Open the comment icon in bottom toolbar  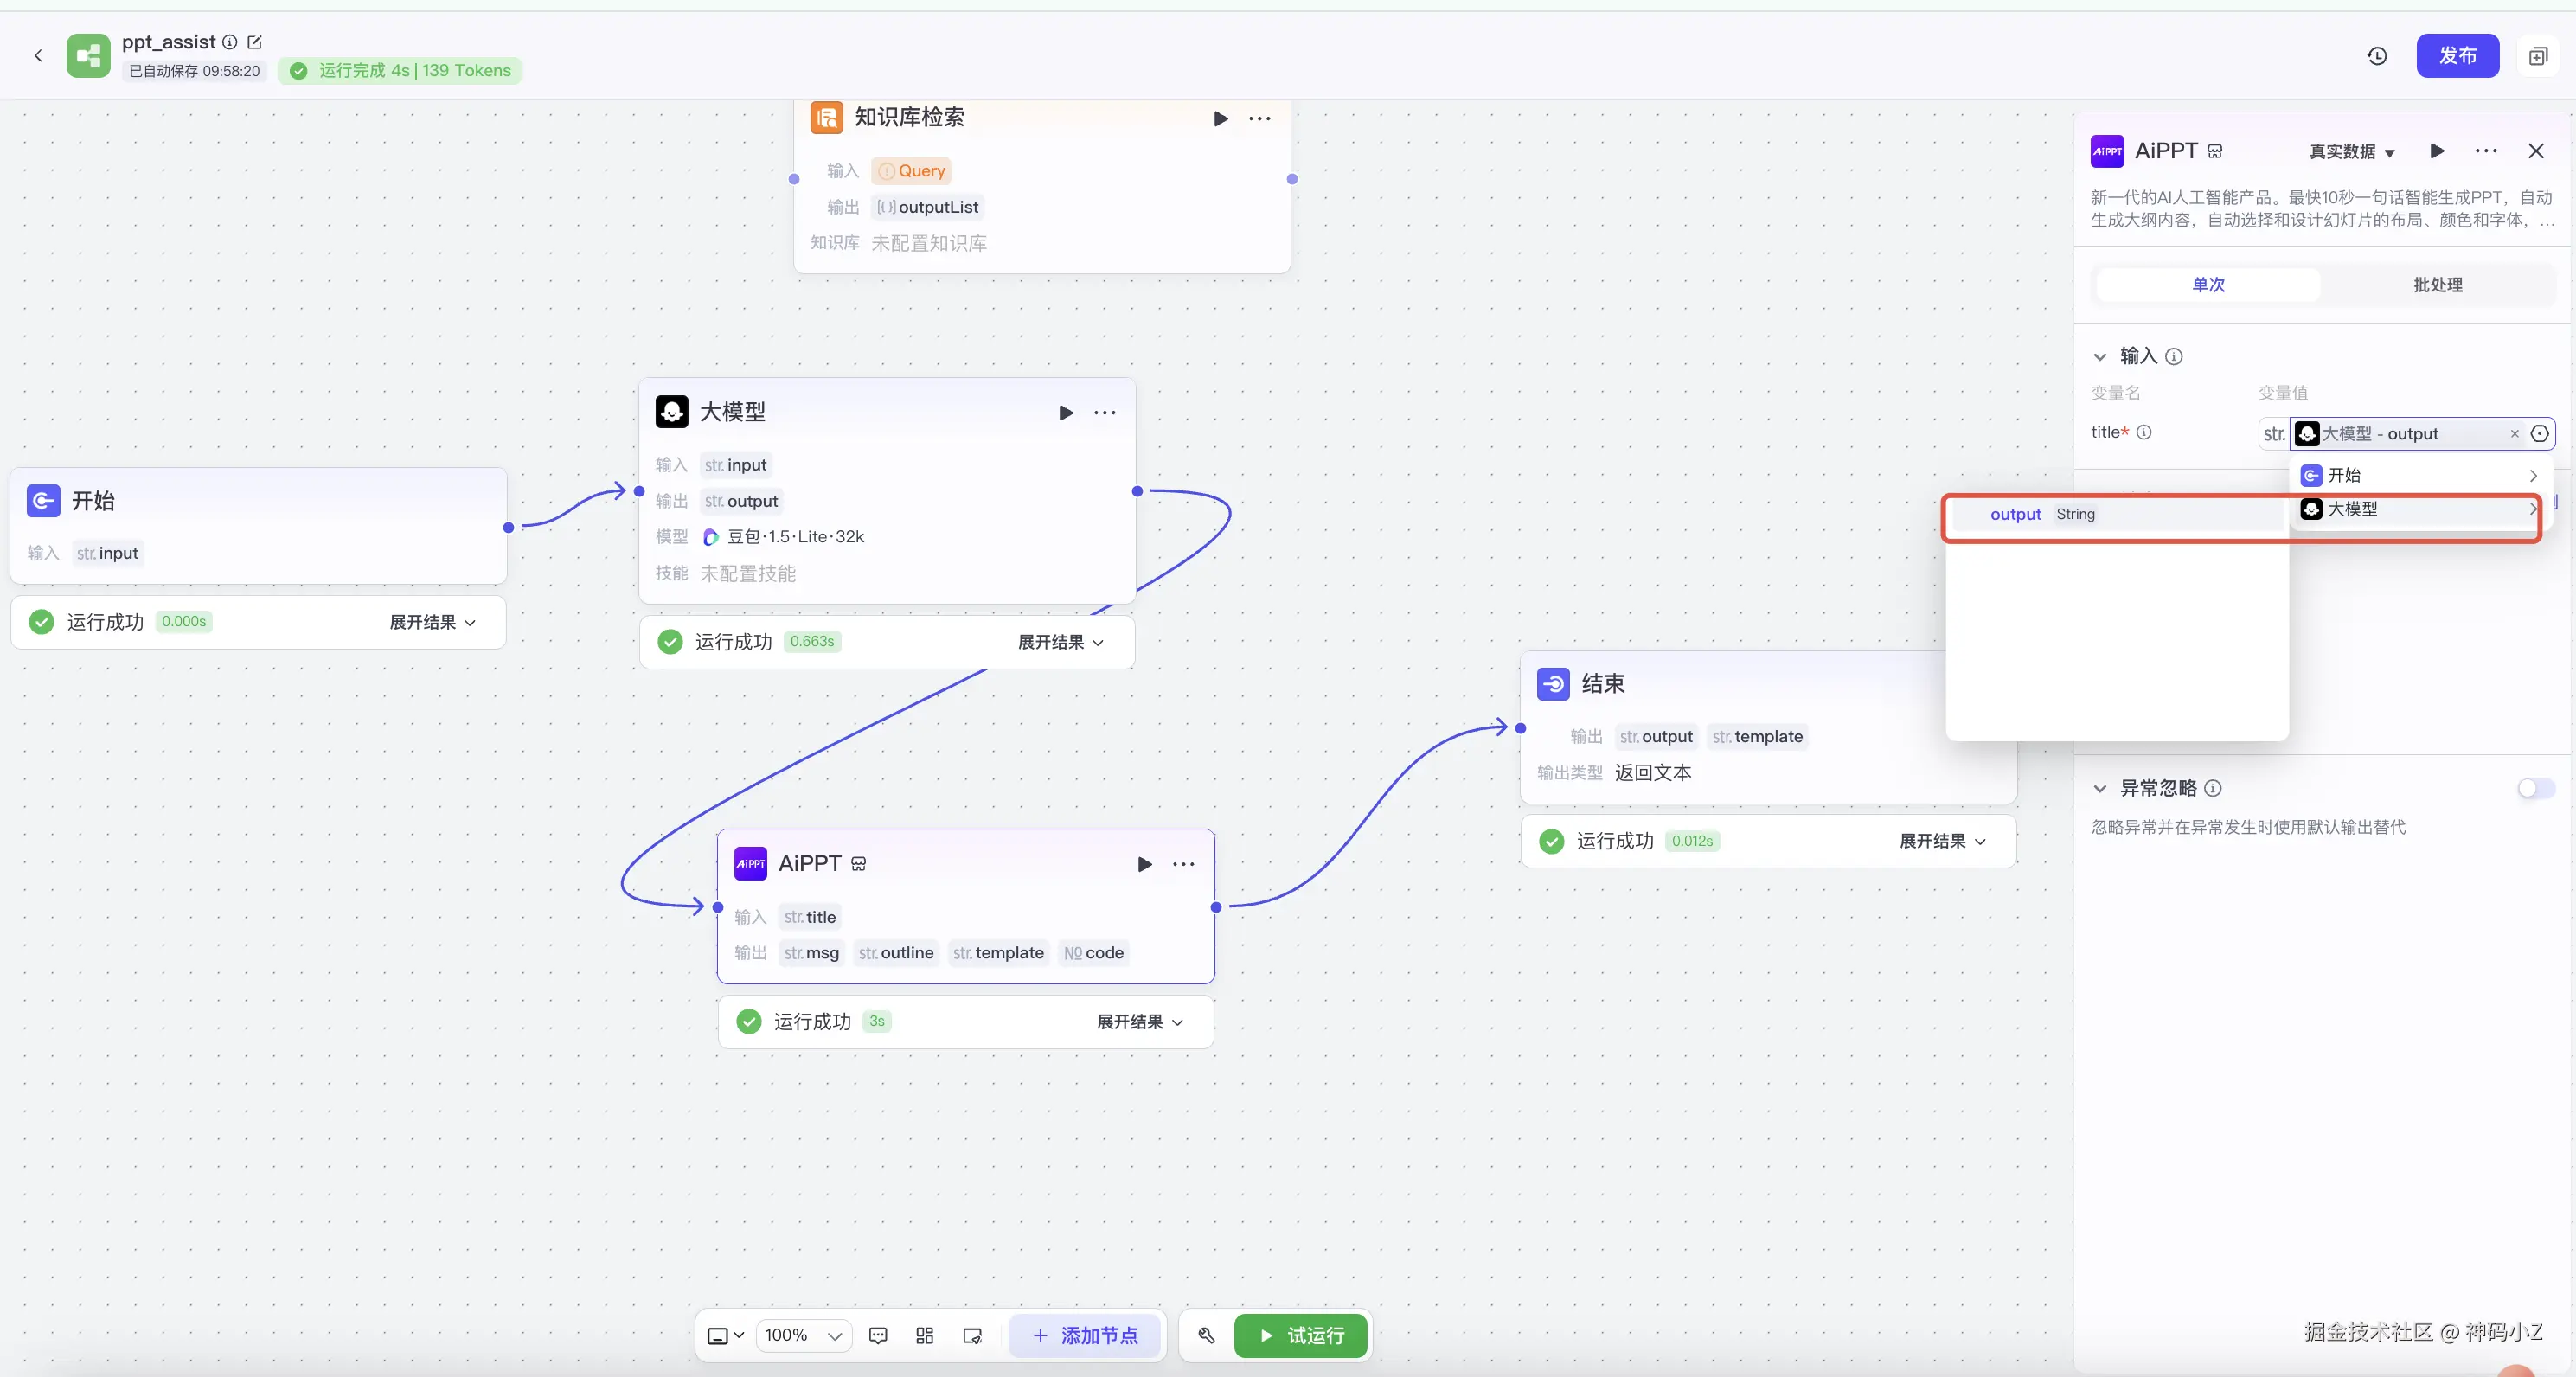(878, 1336)
